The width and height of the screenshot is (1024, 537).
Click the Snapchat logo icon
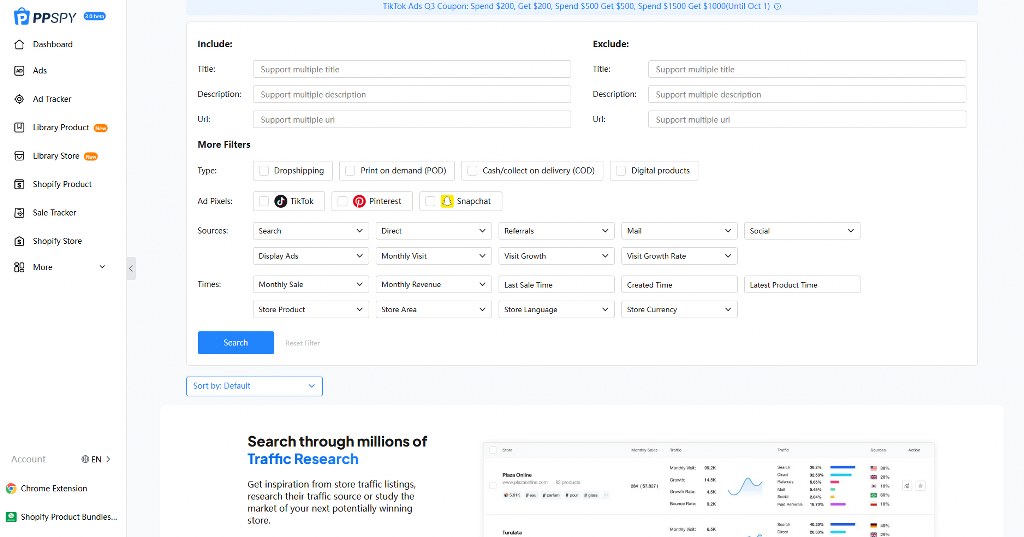click(x=447, y=201)
